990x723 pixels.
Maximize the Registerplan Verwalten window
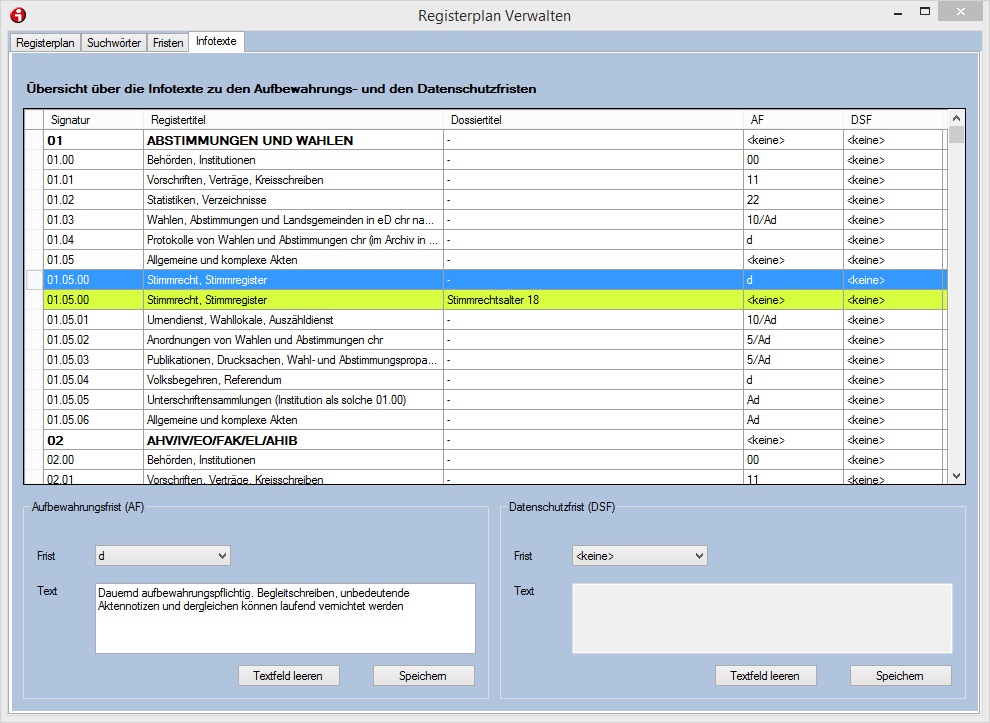point(925,12)
